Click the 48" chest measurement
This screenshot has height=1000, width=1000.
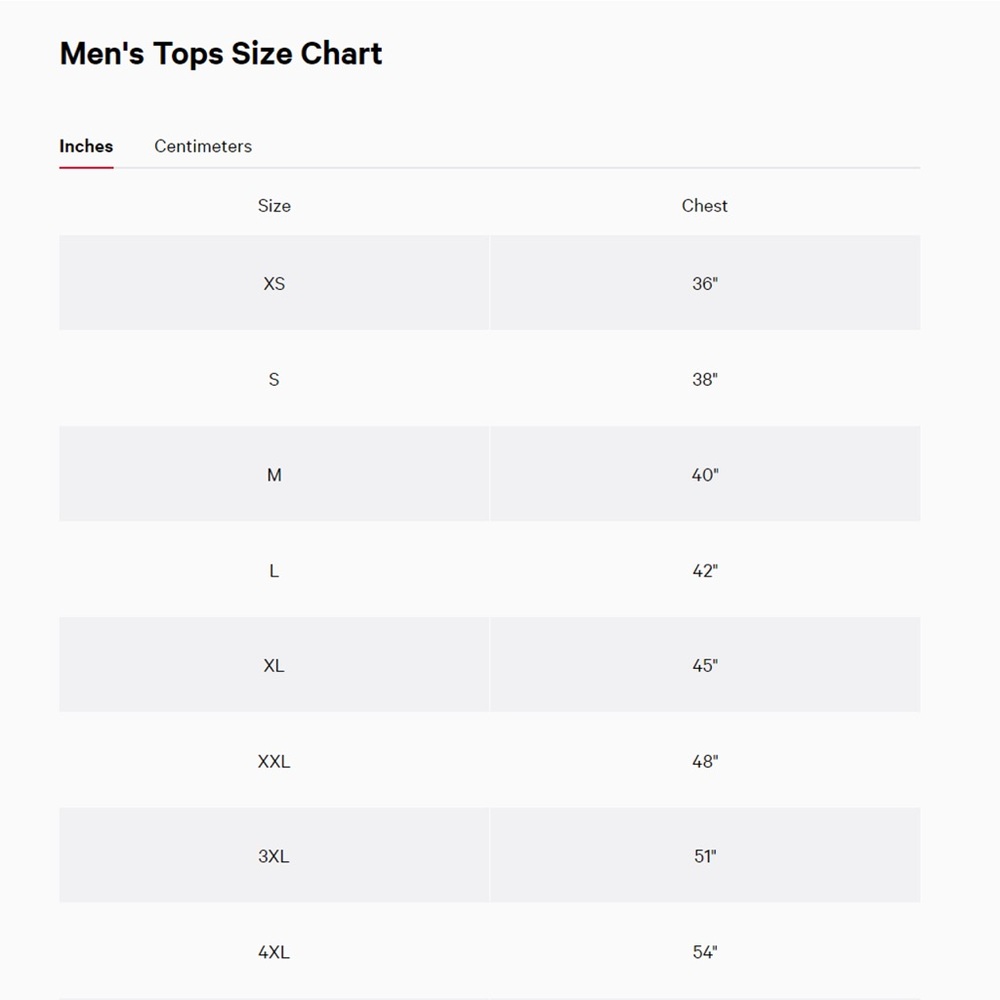[x=705, y=761]
